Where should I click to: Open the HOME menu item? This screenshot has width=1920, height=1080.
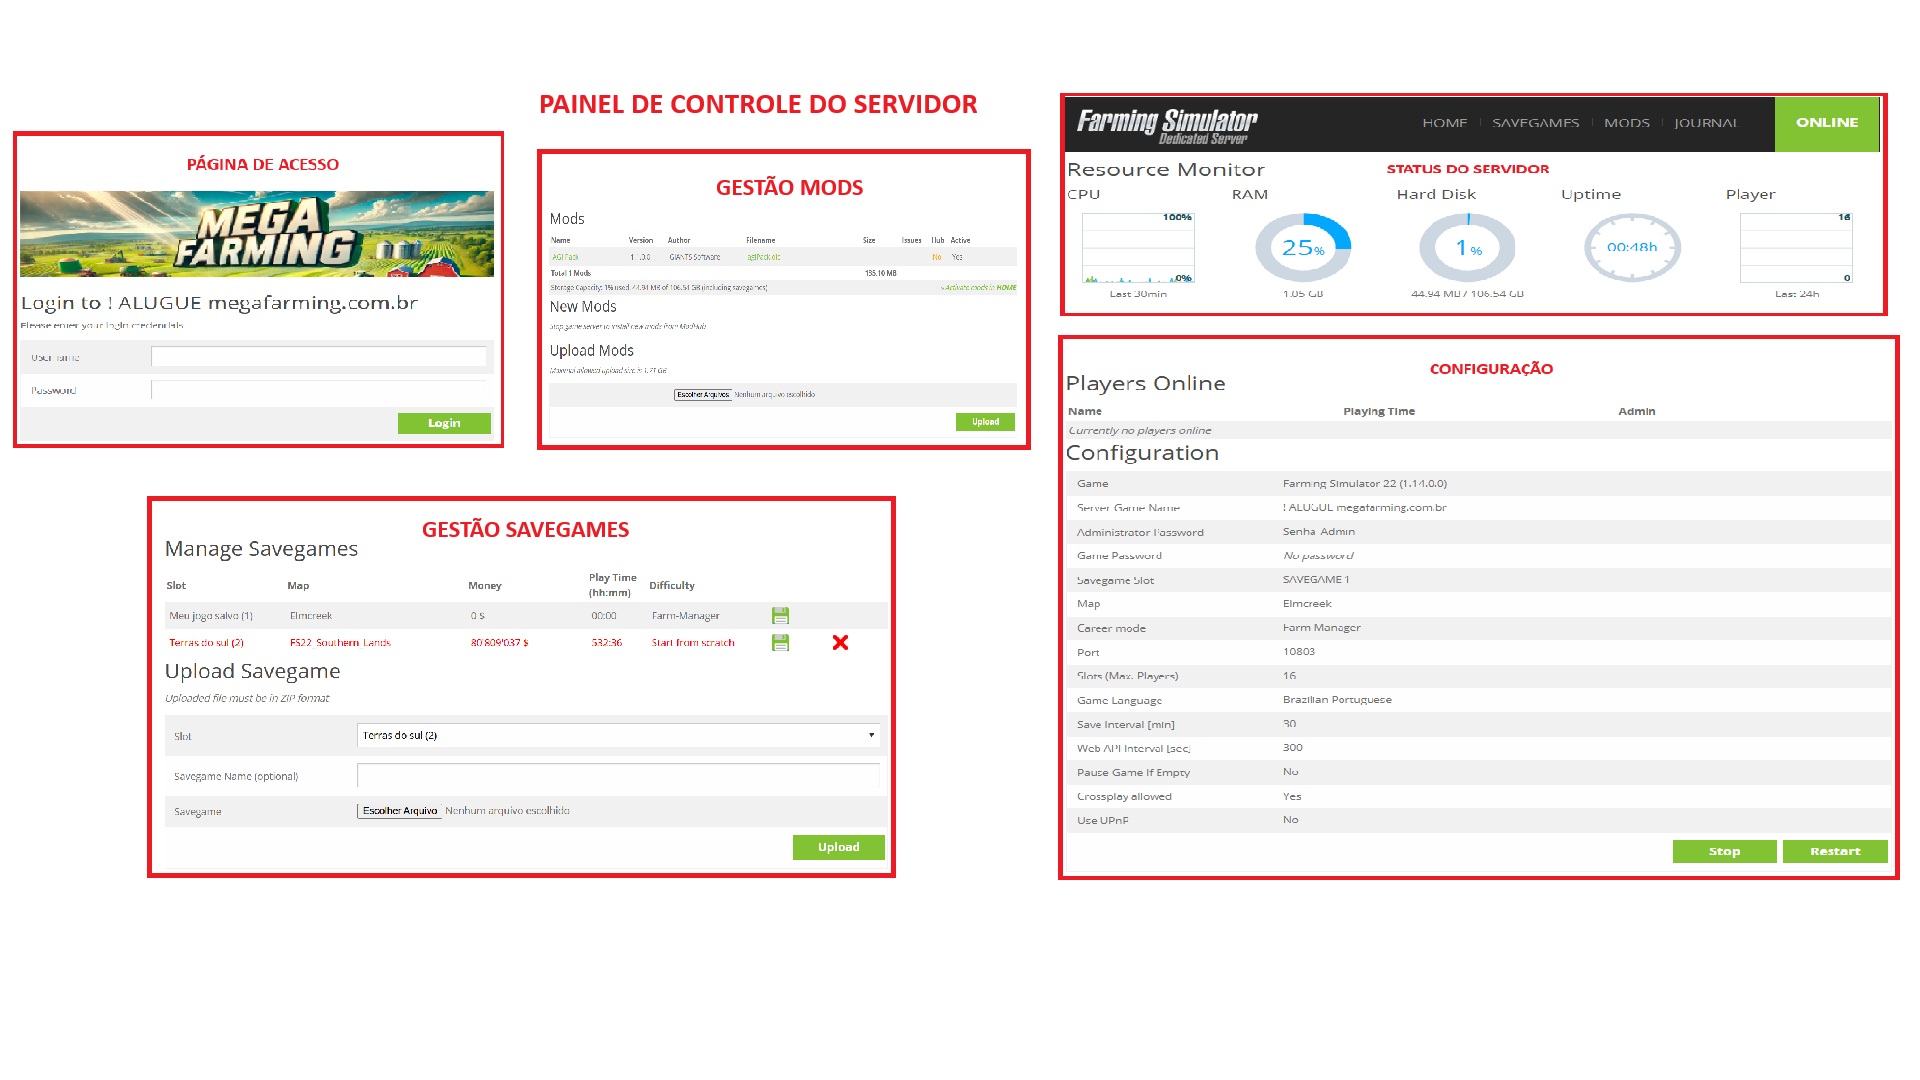[x=1445, y=123]
